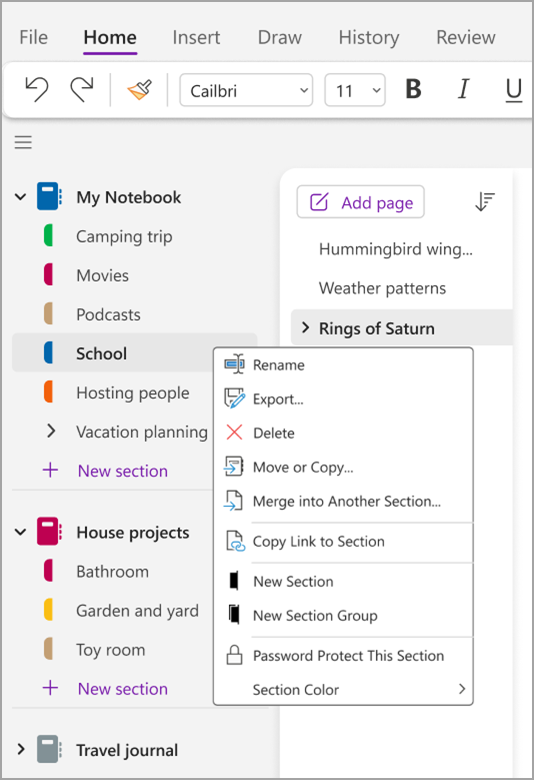534x780 pixels.
Task: Toggle the hamburger navigation pane icon
Action: tap(23, 142)
